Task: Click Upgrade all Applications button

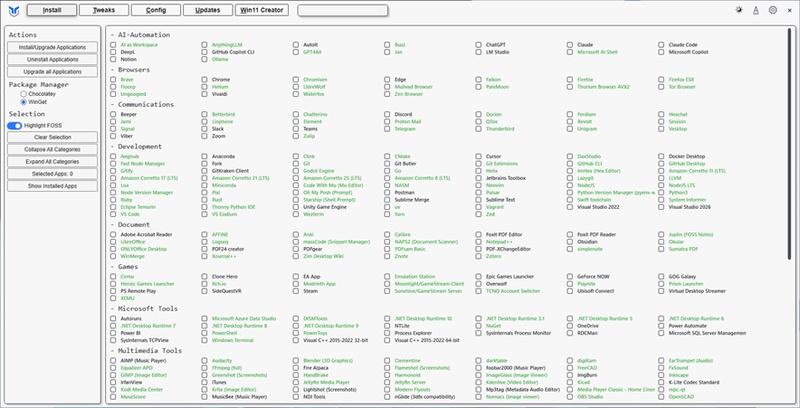Action: (53, 72)
